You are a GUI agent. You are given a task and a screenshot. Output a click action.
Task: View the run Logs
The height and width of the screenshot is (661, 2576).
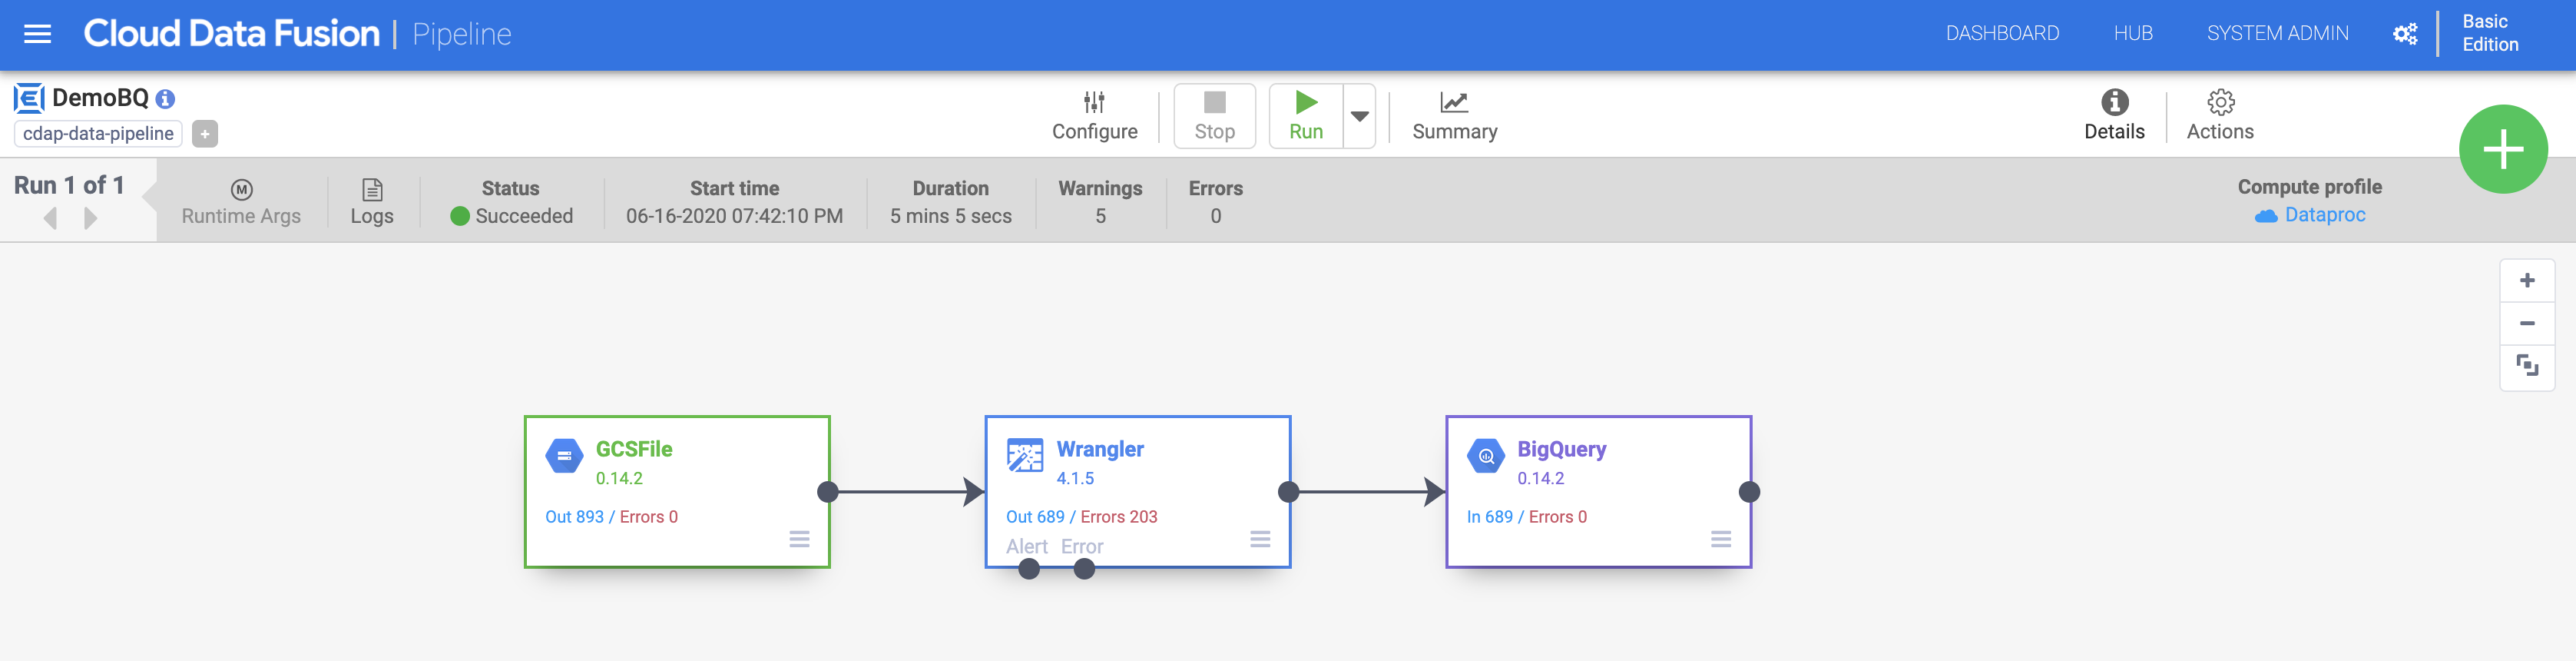[372, 202]
